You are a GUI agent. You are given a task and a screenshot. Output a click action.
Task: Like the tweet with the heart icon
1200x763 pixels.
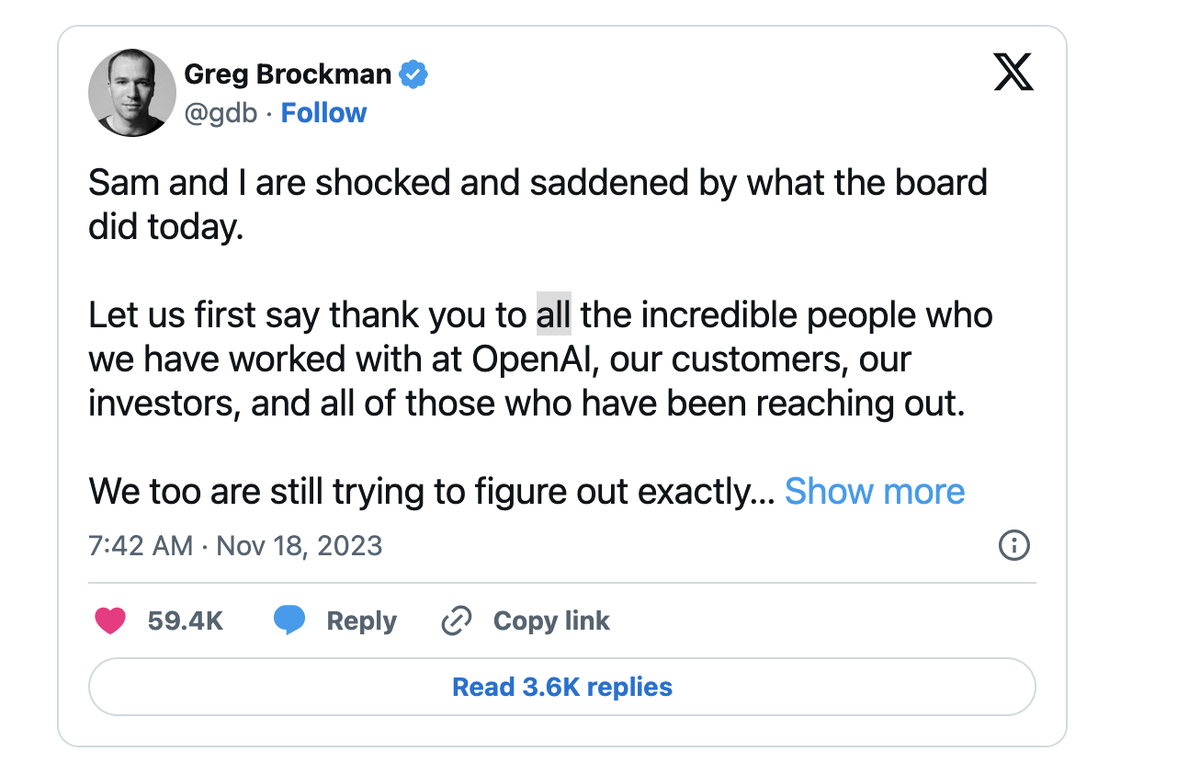[x=110, y=621]
